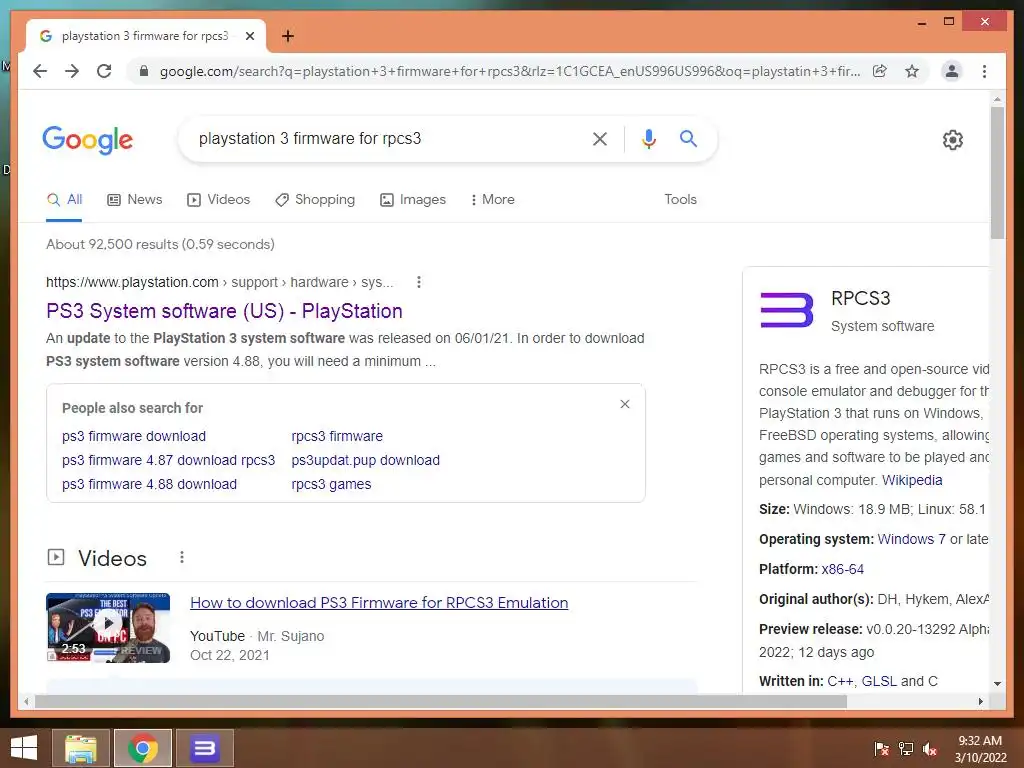Open C++ language link

click(840, 681)
